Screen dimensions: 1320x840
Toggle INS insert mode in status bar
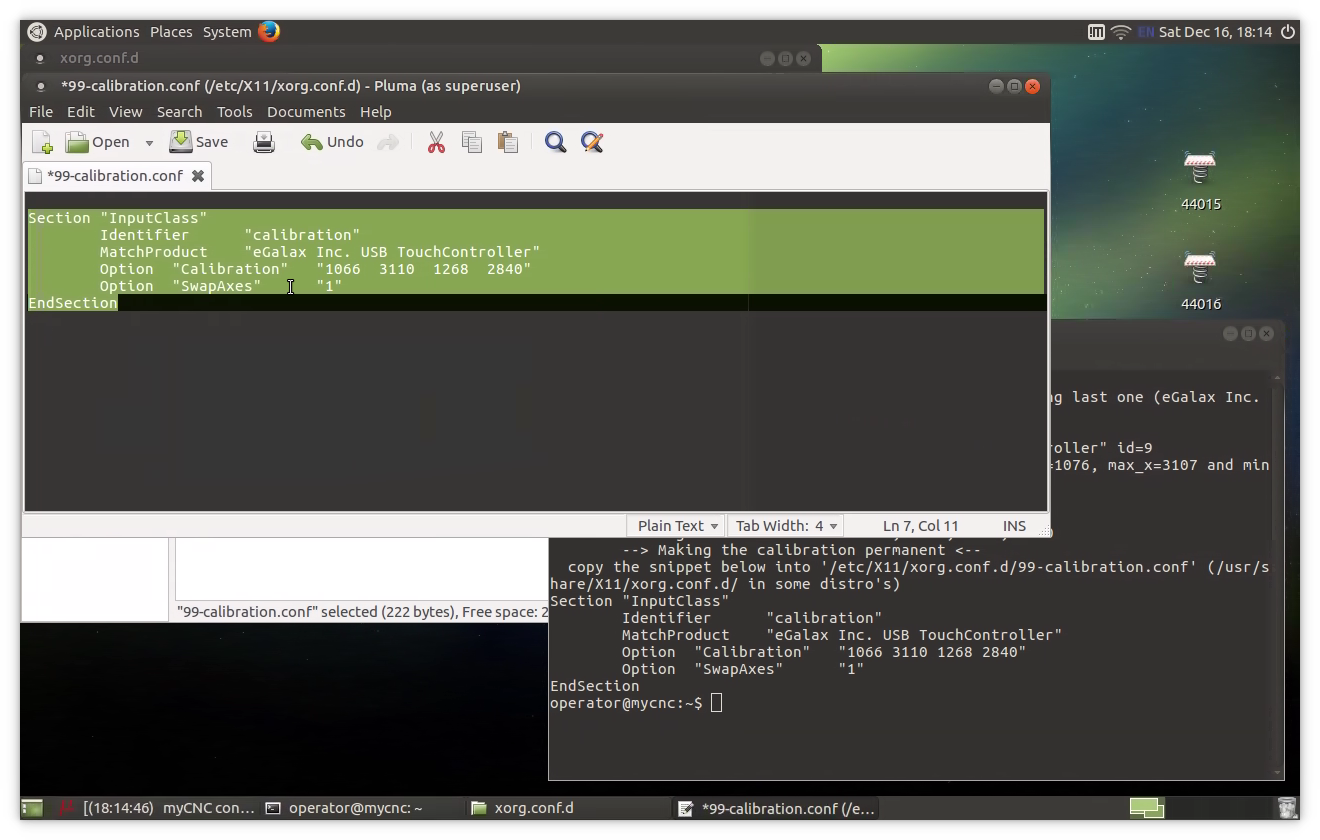(x=1014, y=525)
